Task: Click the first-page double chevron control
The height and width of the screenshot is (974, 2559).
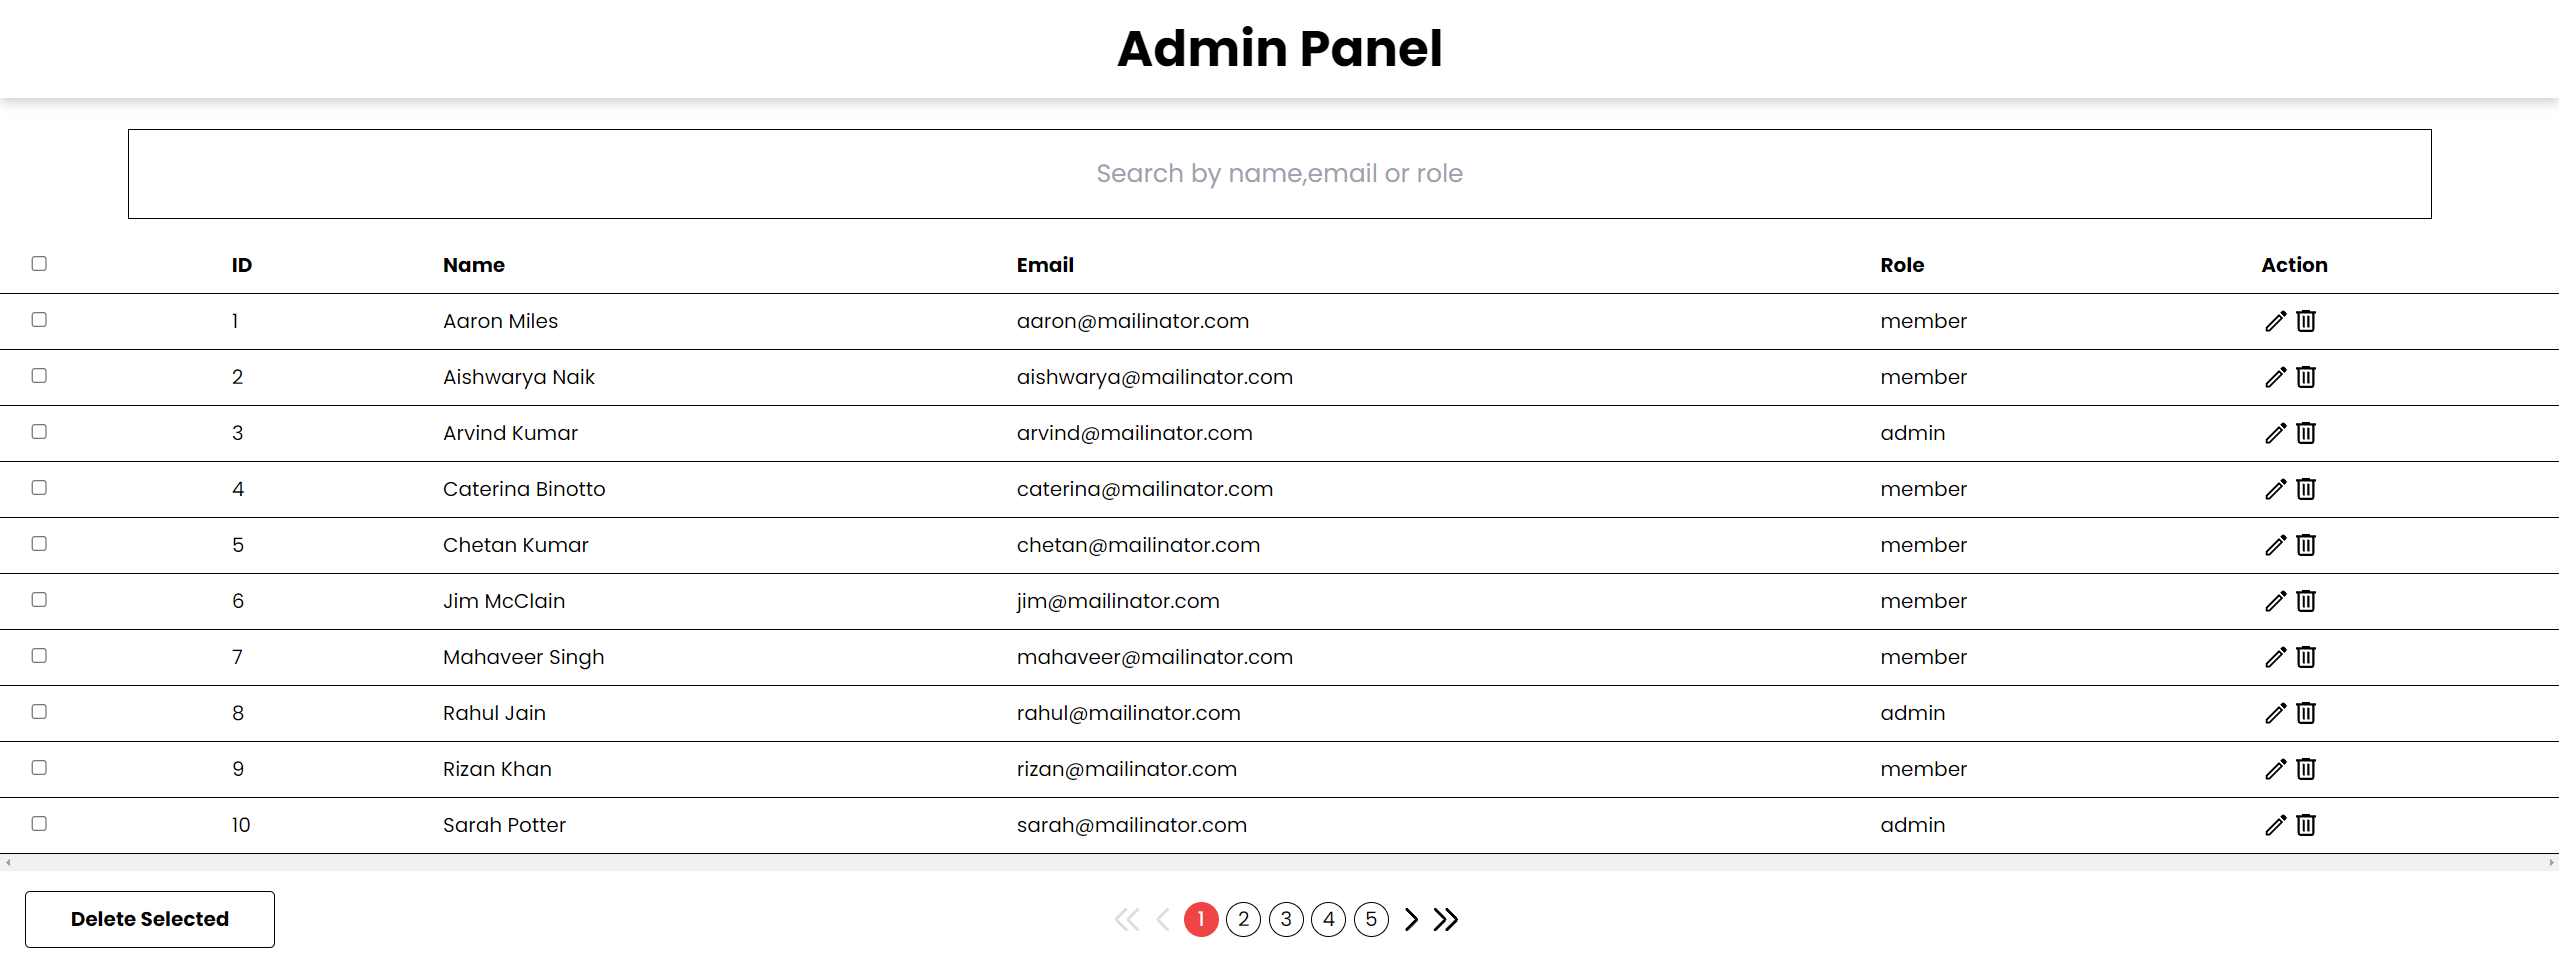Action: (1128, 919)
